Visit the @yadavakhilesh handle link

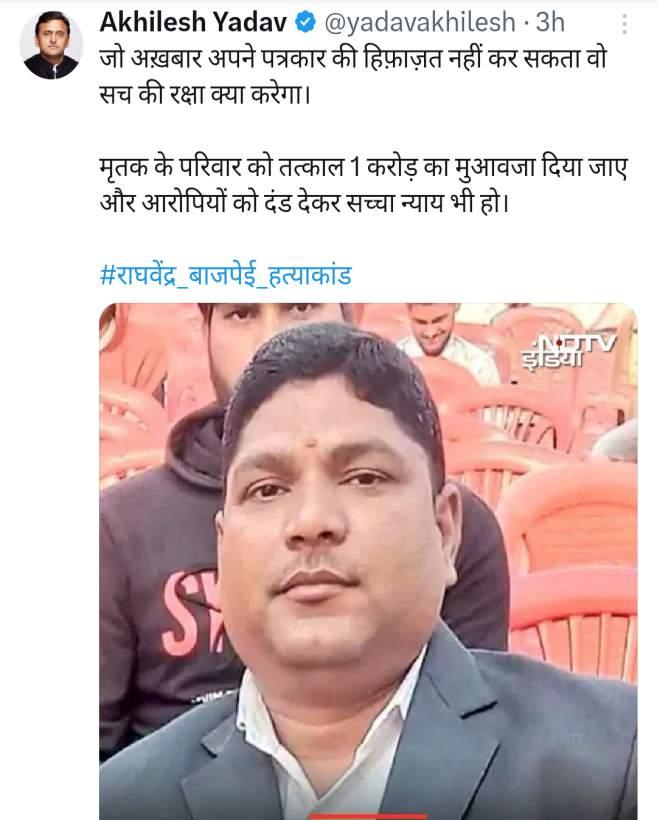point(420,23)
